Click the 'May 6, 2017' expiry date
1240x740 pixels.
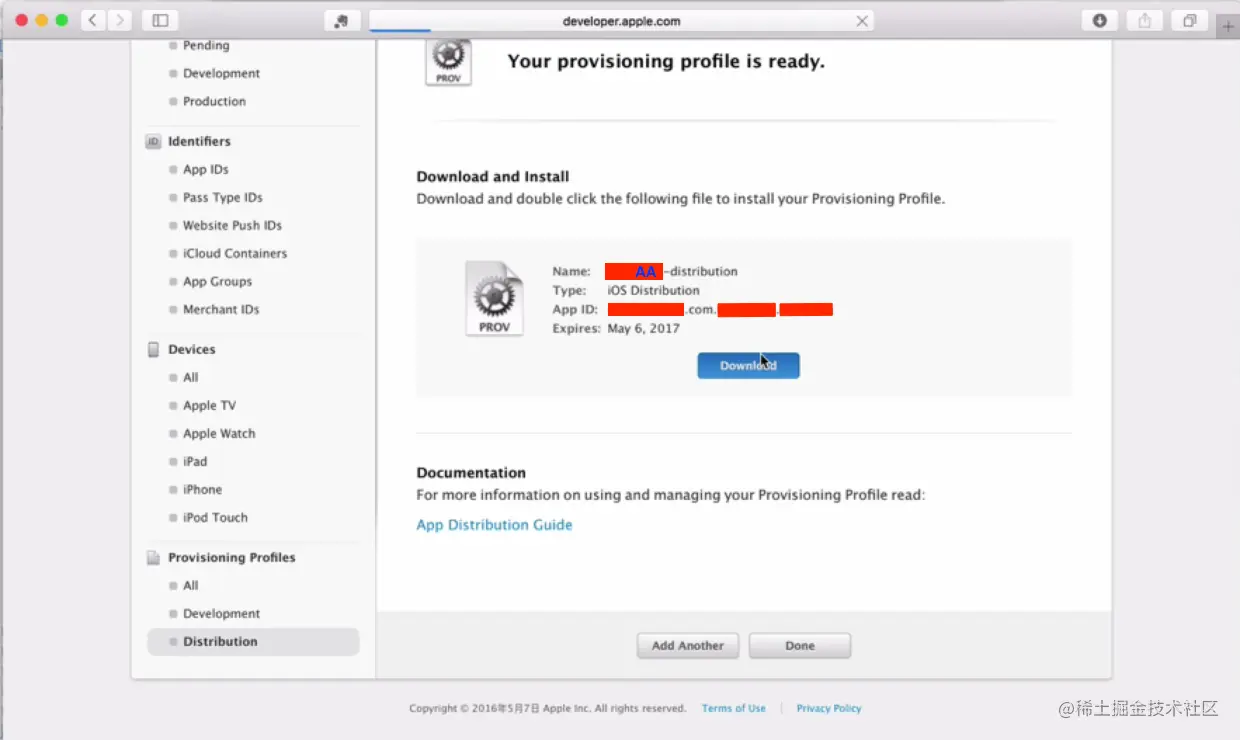[644, 329]
